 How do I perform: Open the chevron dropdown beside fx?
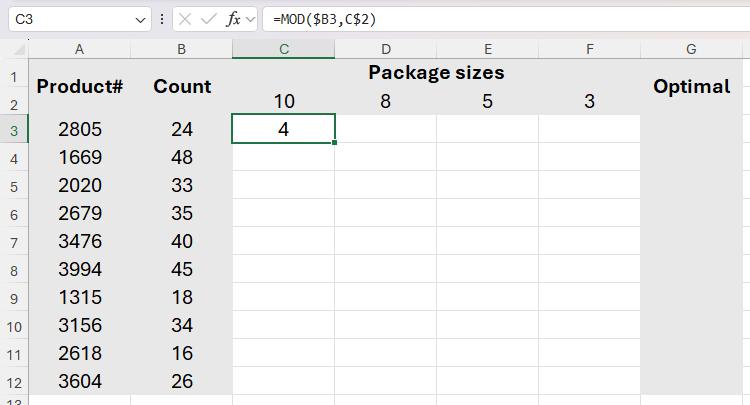coord(251,19)
